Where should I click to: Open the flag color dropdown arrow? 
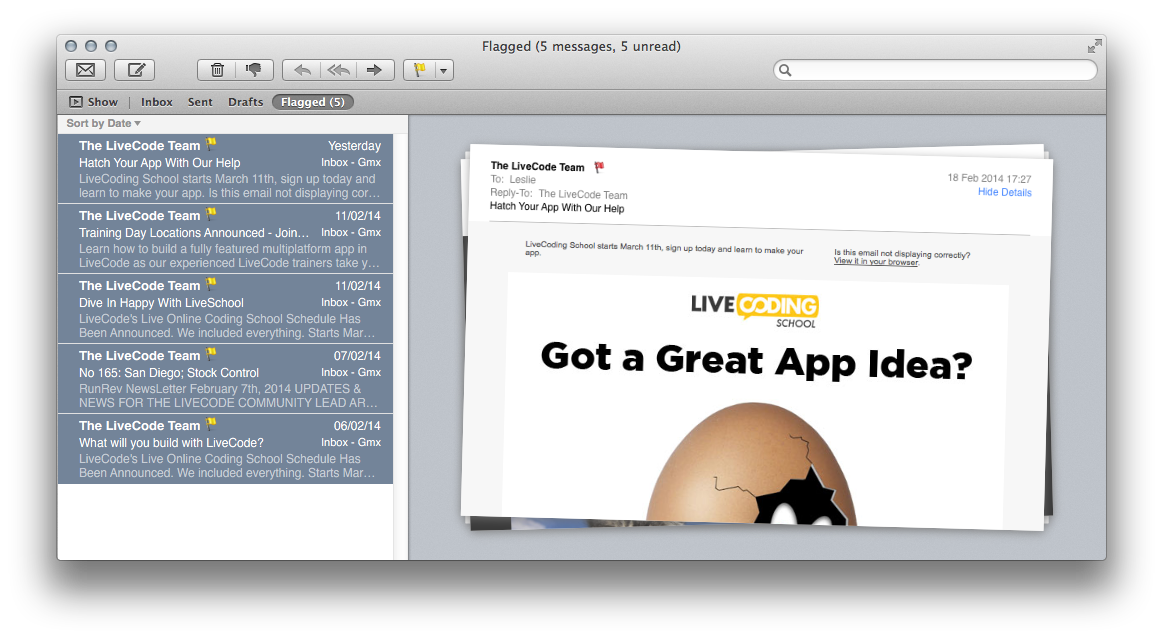444,70
